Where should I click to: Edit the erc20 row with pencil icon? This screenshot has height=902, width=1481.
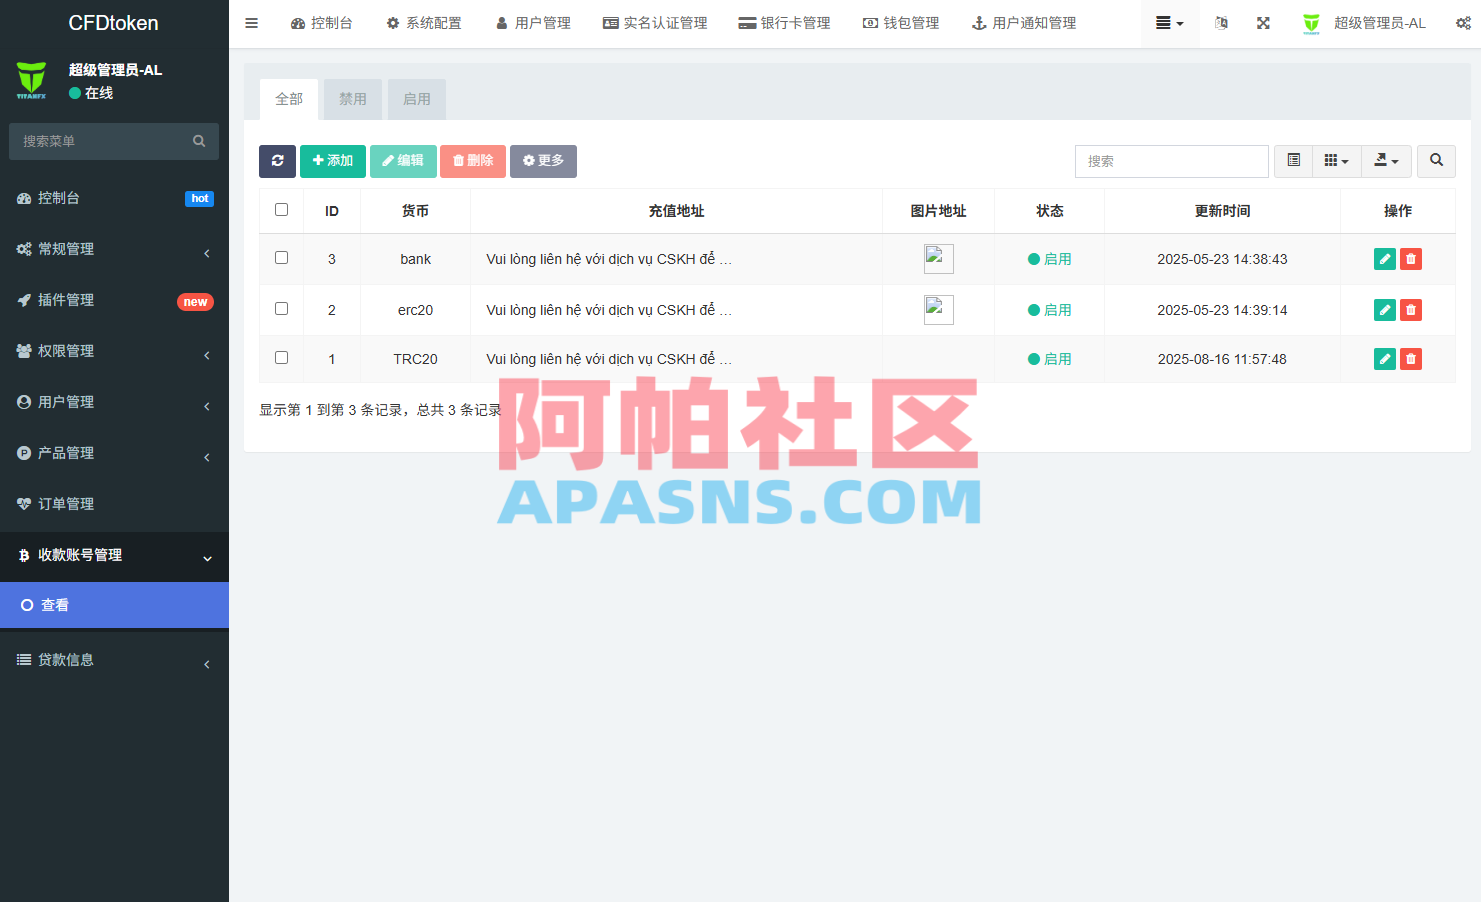(1385, 310)
